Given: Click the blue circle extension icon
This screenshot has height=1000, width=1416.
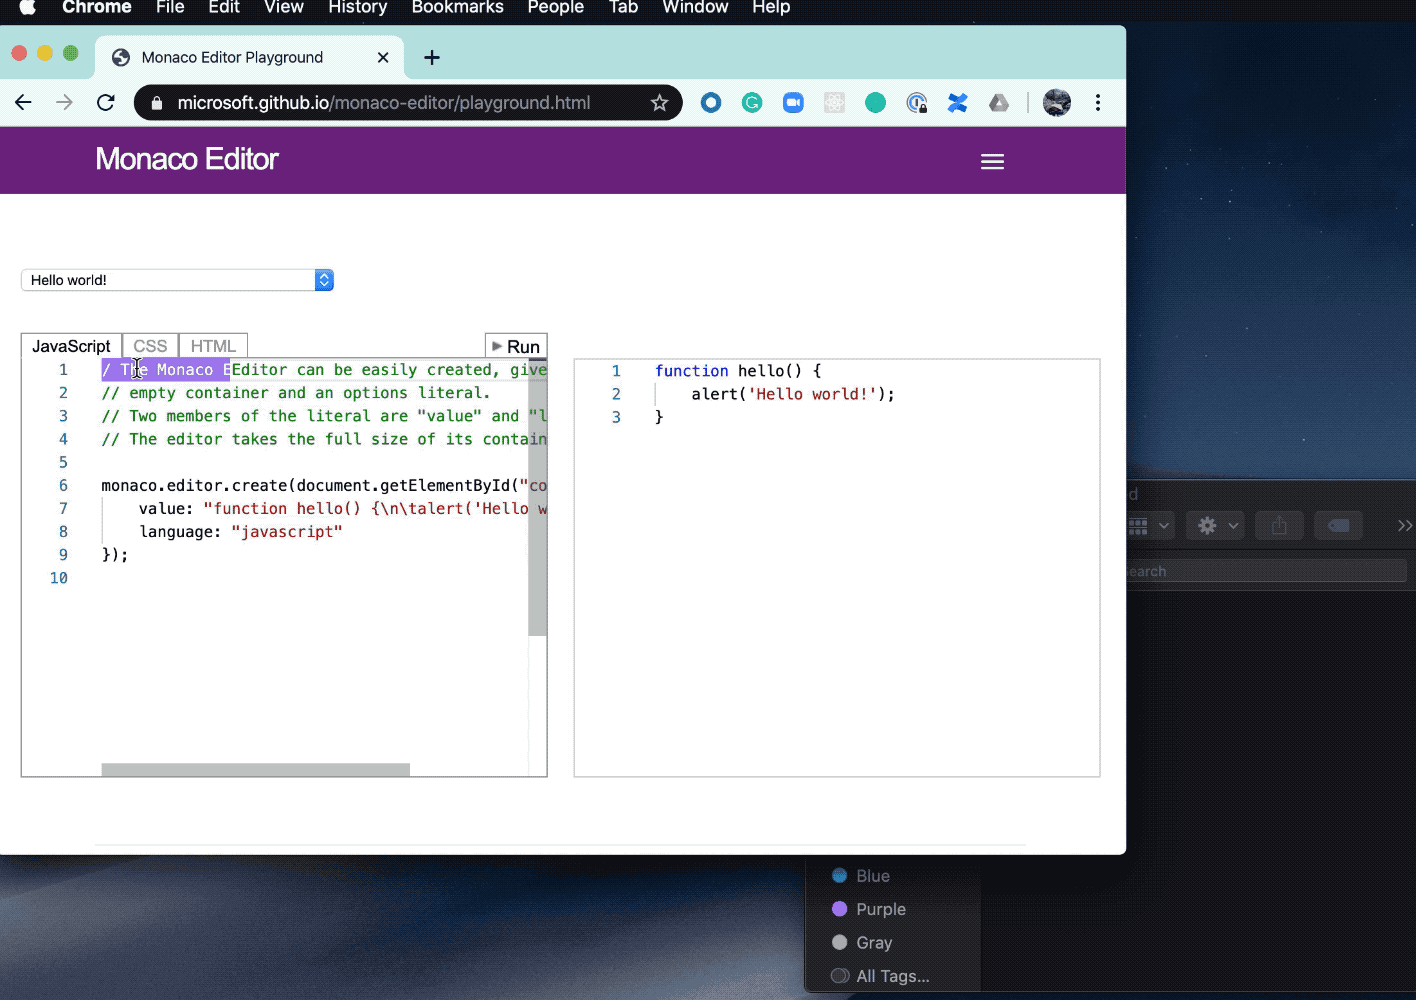Looking at the screenshot, I should pyautogui.click(x=711, y=102).
